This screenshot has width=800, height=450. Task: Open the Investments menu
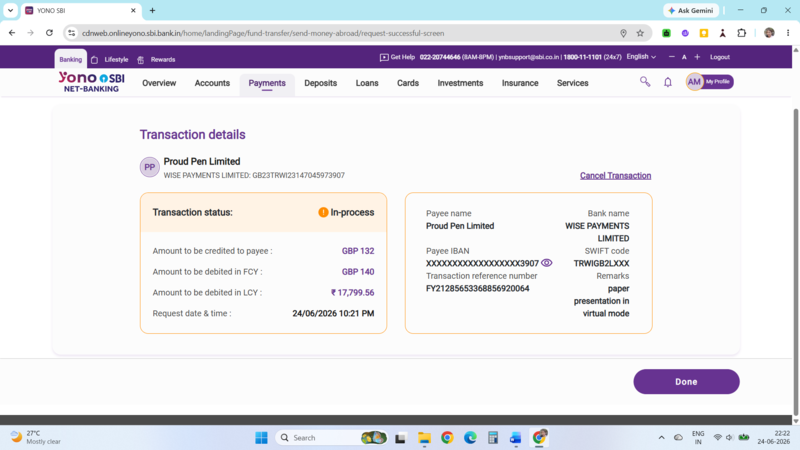pos(460,83)
